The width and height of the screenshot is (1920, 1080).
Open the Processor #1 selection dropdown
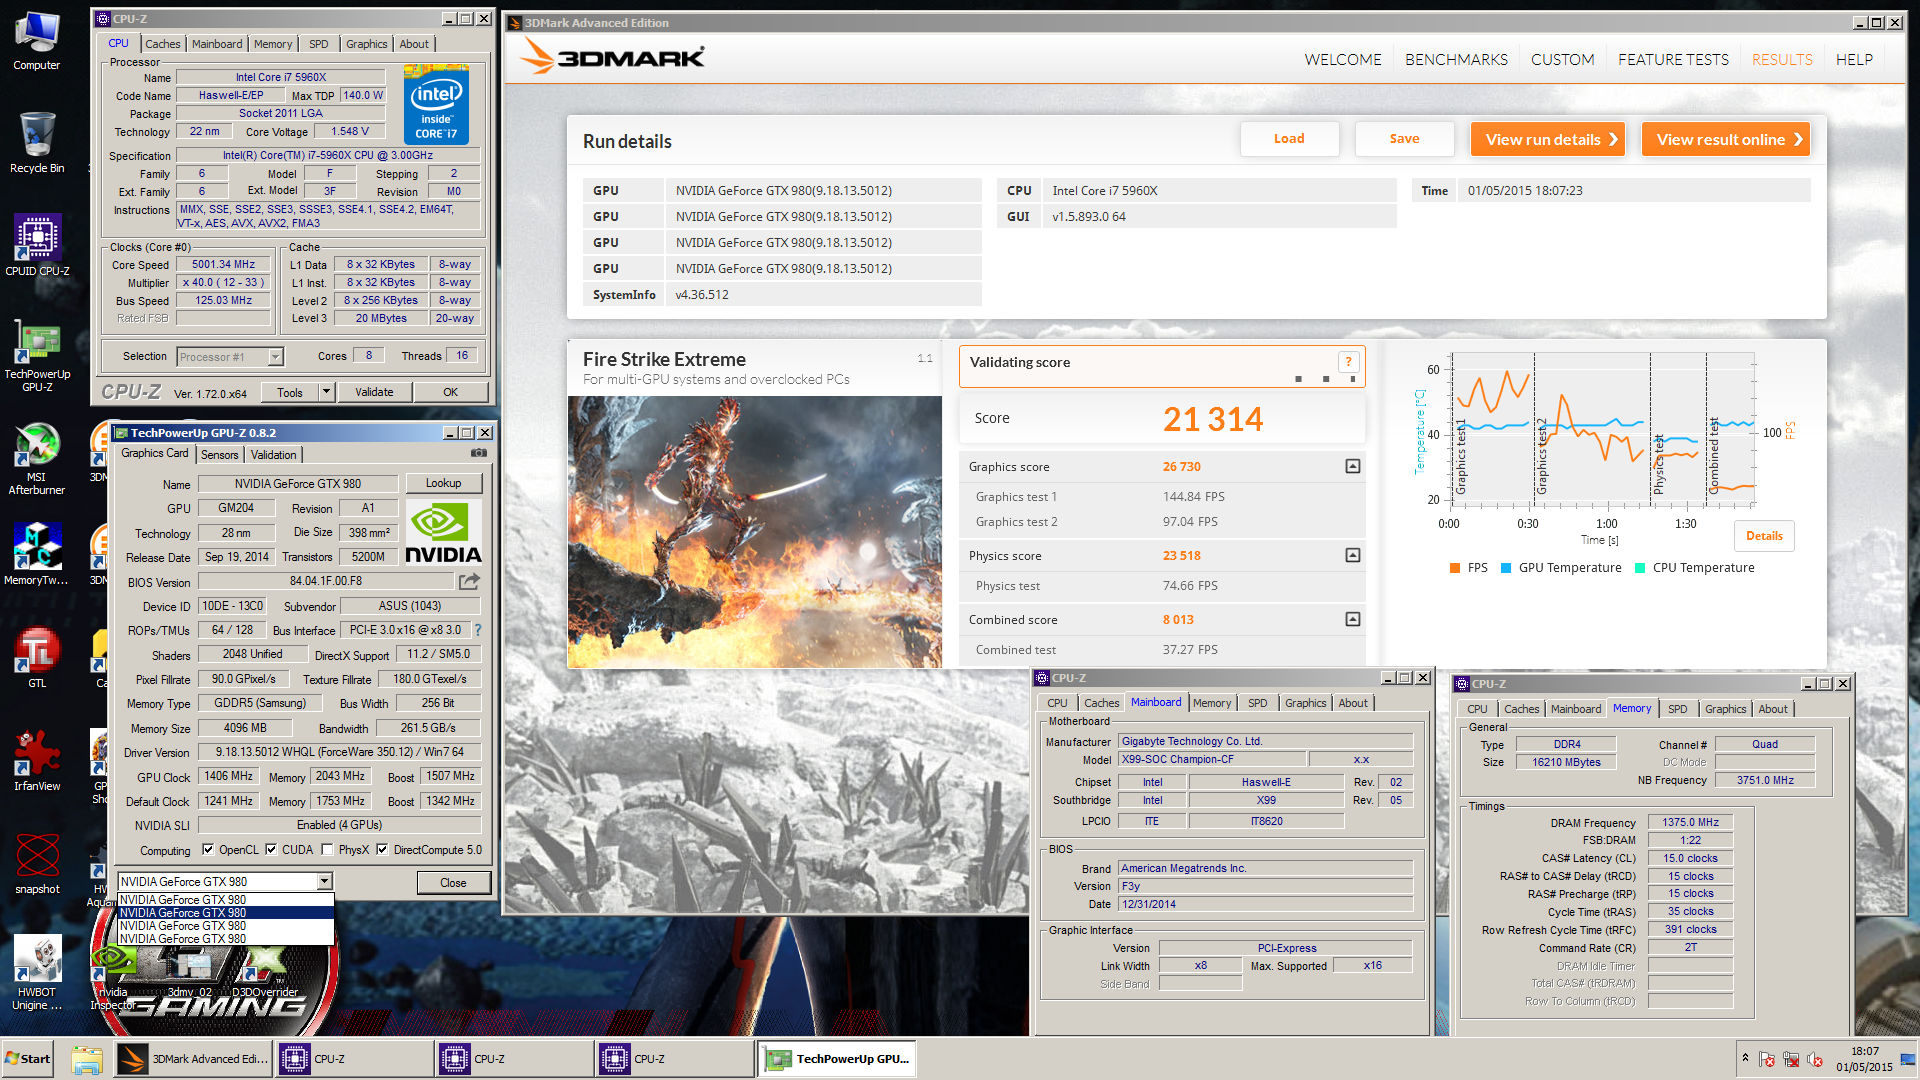point(275,357)
